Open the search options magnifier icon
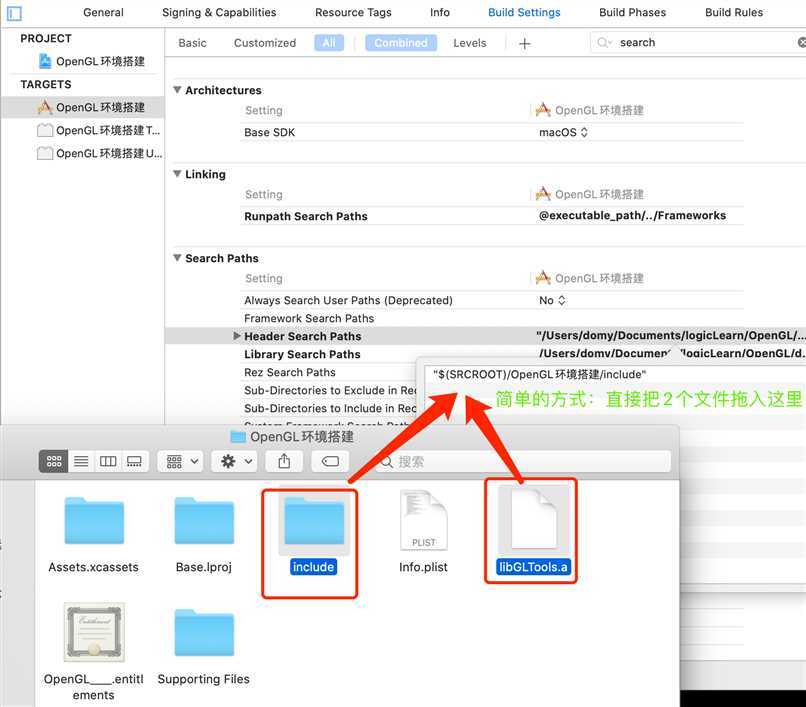 (604, 43)
